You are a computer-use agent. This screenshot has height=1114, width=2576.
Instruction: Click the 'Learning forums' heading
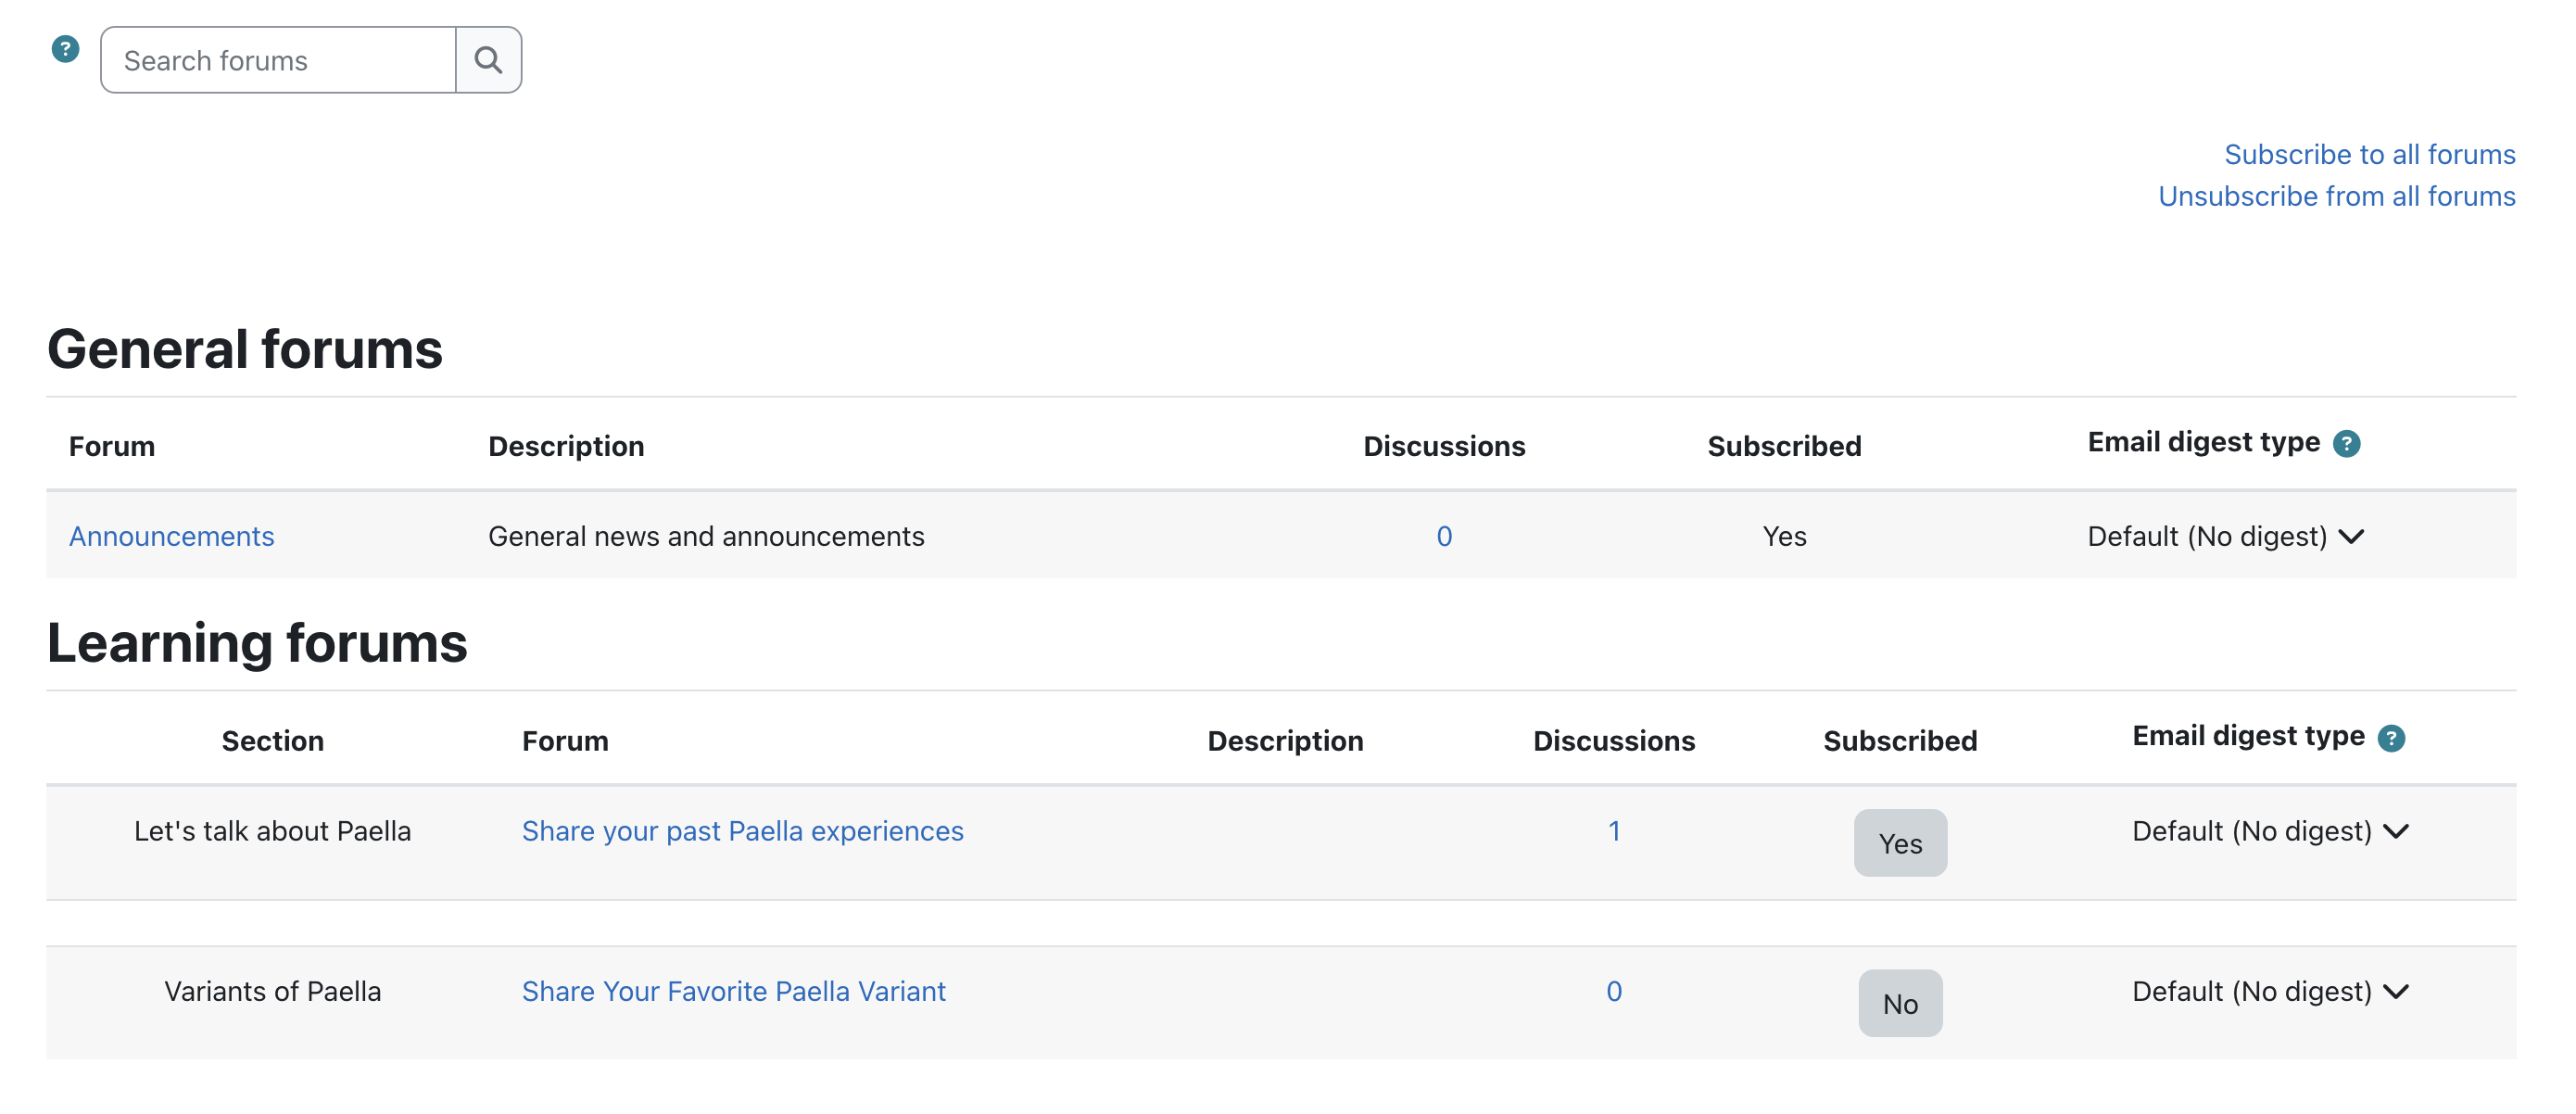point(257,642)
